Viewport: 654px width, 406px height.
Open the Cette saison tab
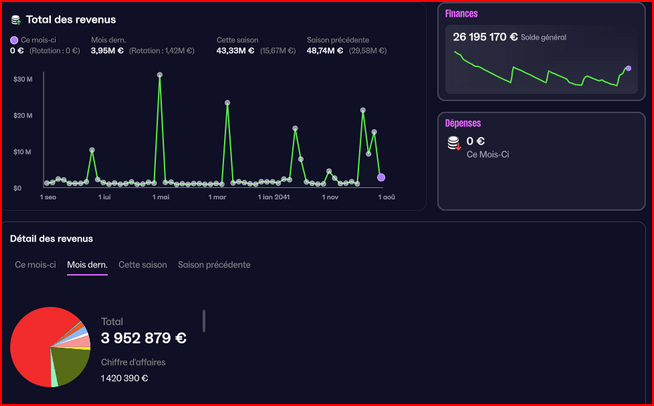tap(142, 265)
